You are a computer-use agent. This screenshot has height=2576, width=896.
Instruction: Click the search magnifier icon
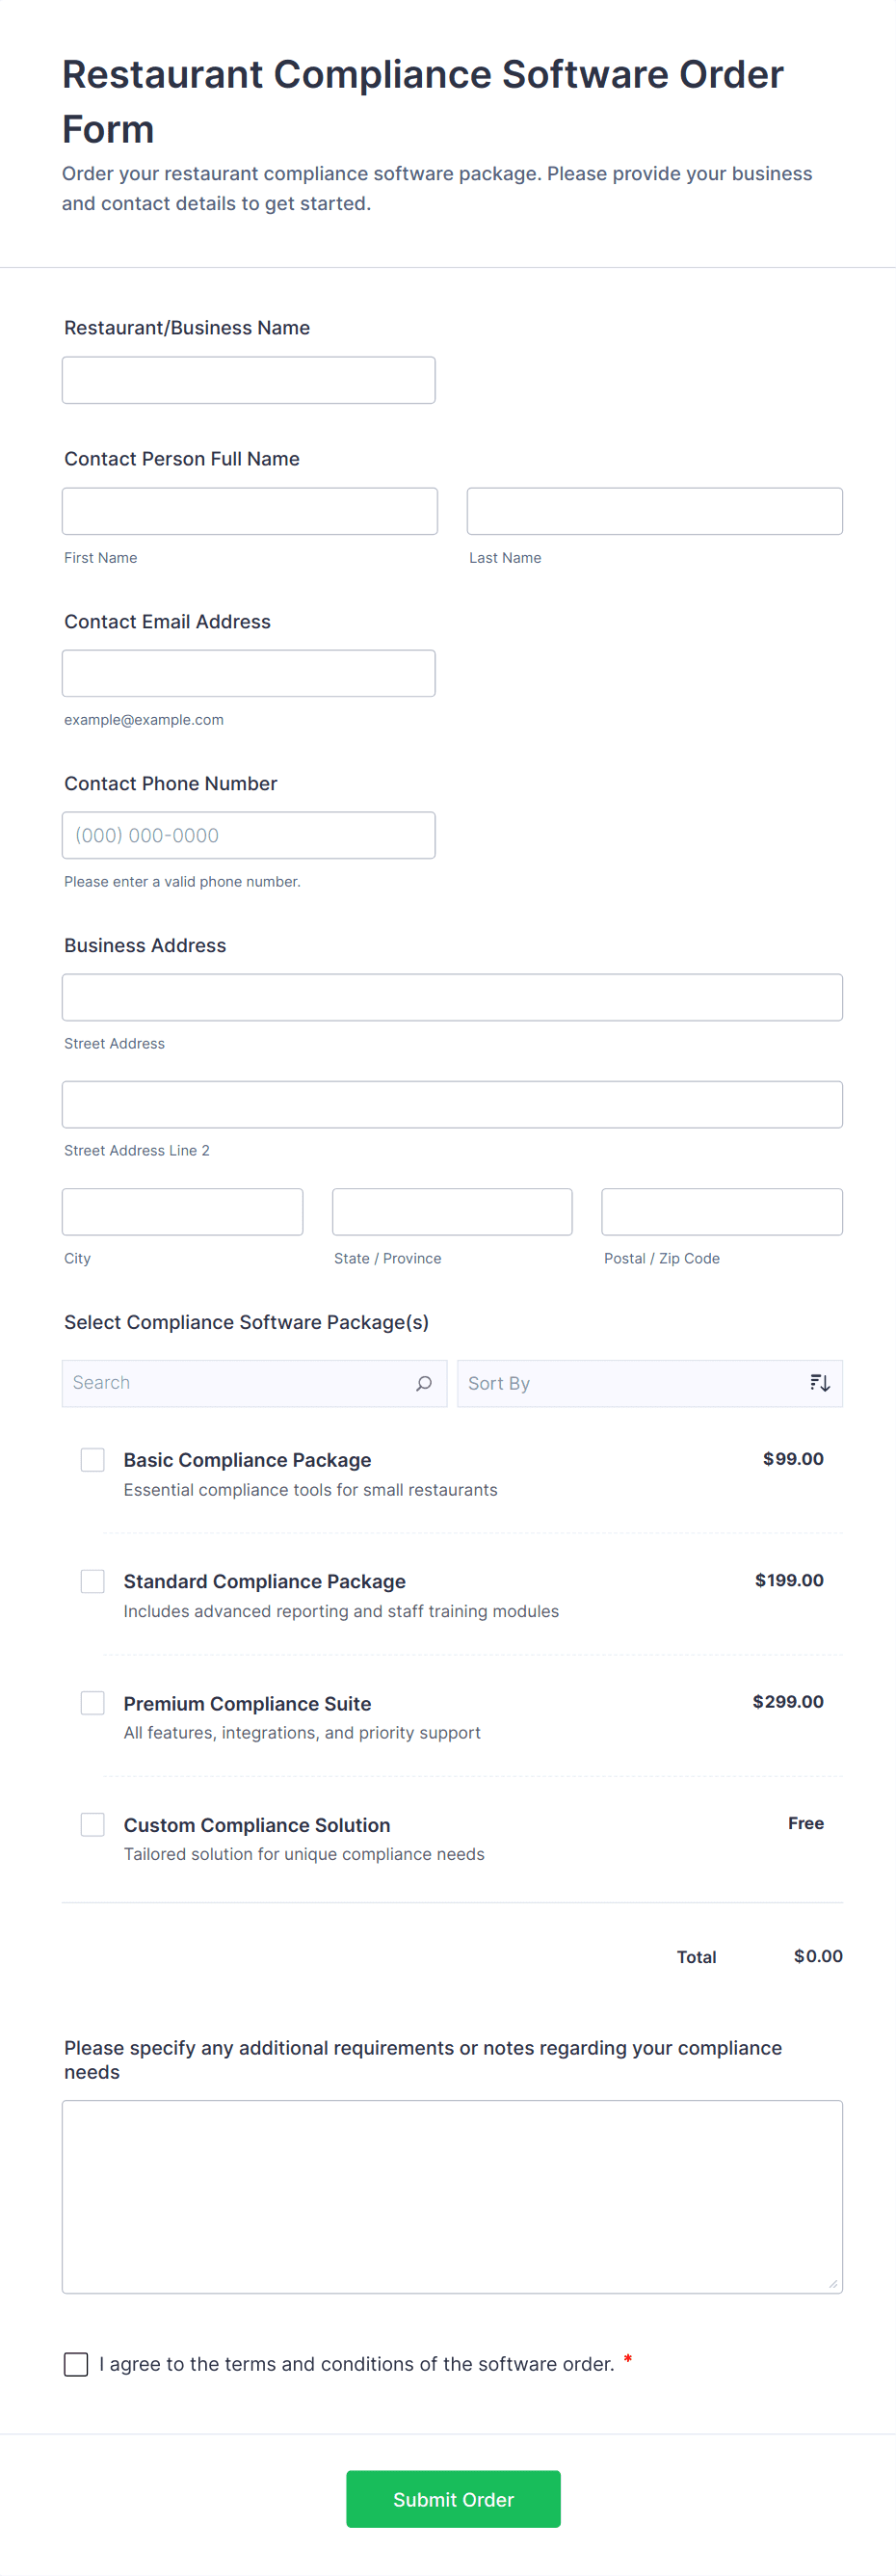coord(424,1383)
